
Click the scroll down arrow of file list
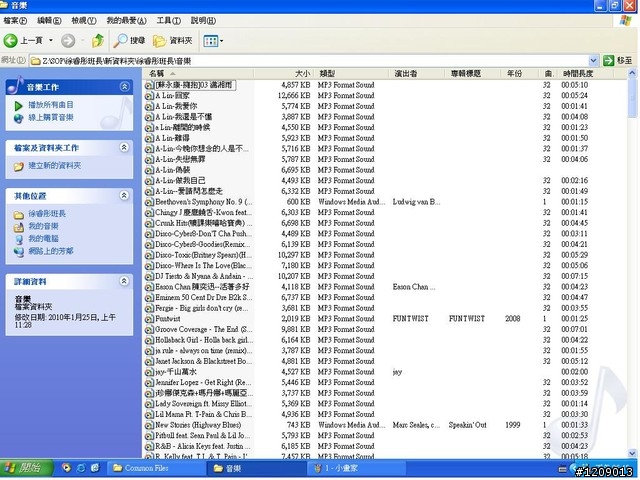coord(632,453)
